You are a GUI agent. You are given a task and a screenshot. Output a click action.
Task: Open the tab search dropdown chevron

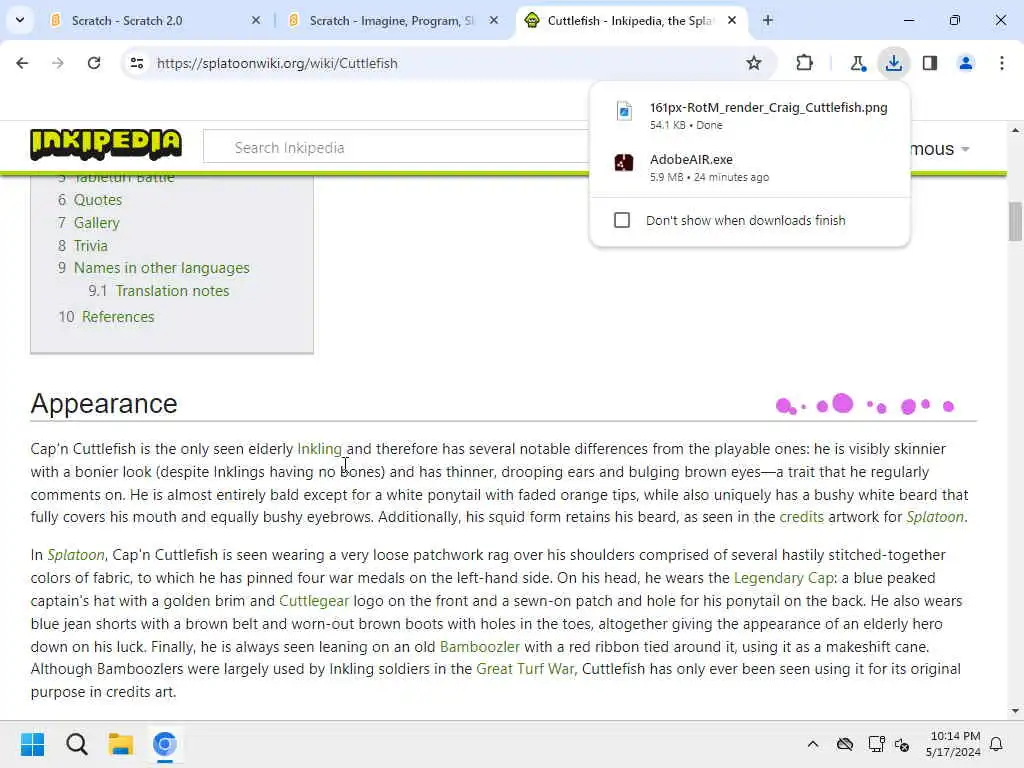[20, 20]
